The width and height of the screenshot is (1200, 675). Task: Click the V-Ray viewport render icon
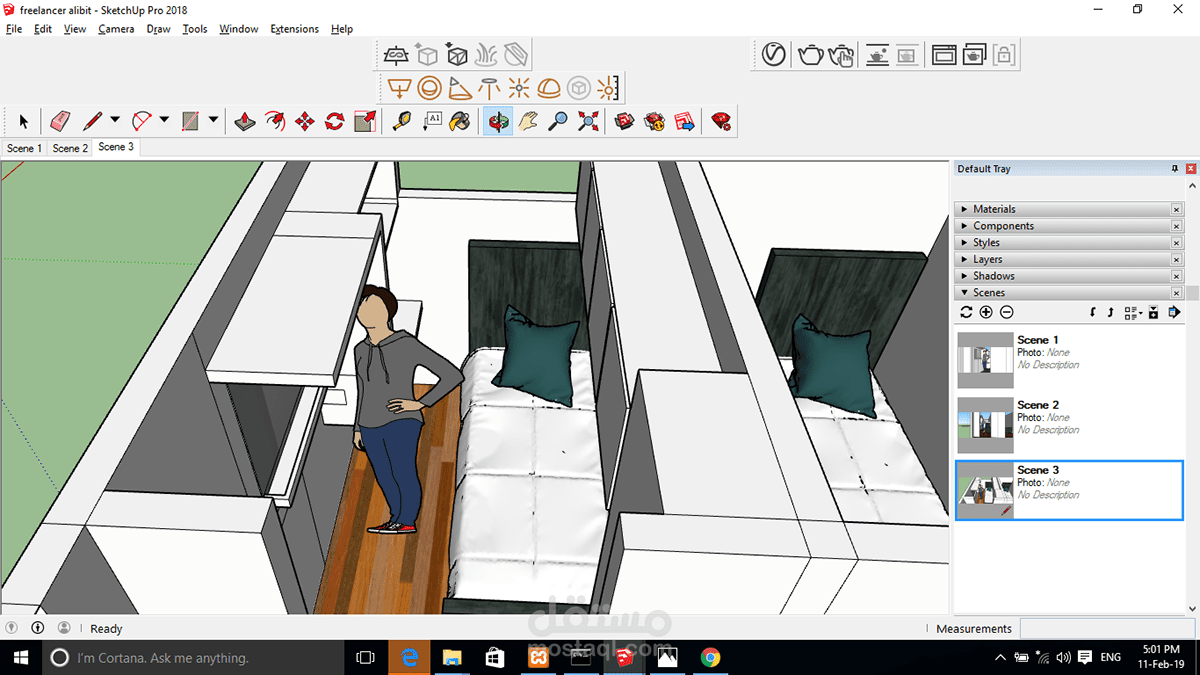[878, 54]
